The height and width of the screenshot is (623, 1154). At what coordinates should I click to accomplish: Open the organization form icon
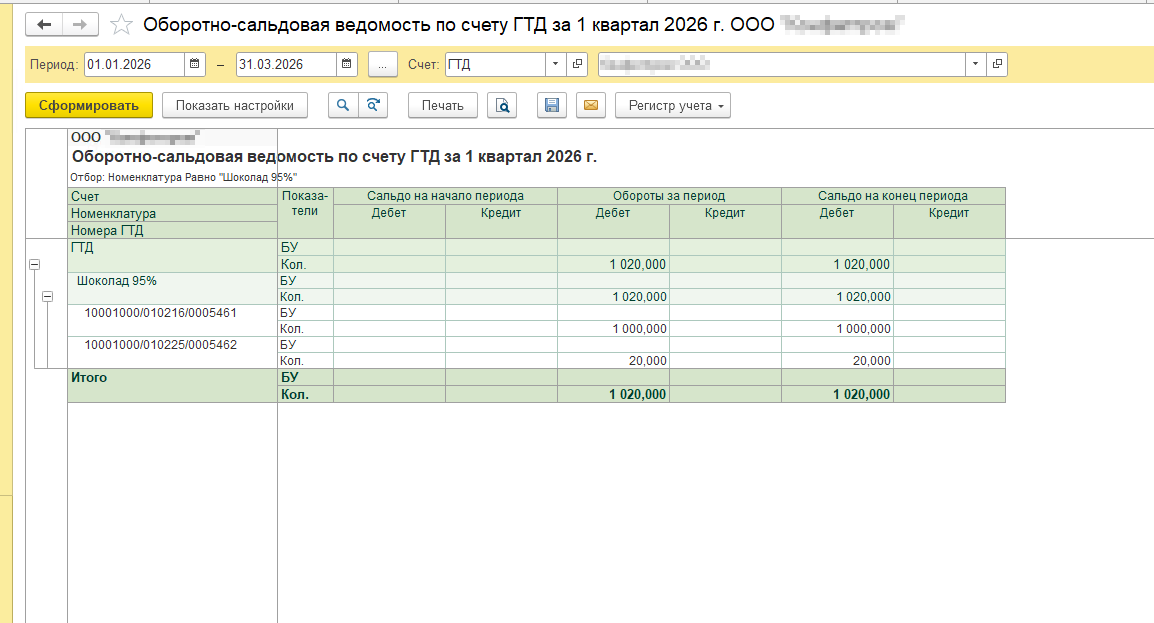pos(997,64)
